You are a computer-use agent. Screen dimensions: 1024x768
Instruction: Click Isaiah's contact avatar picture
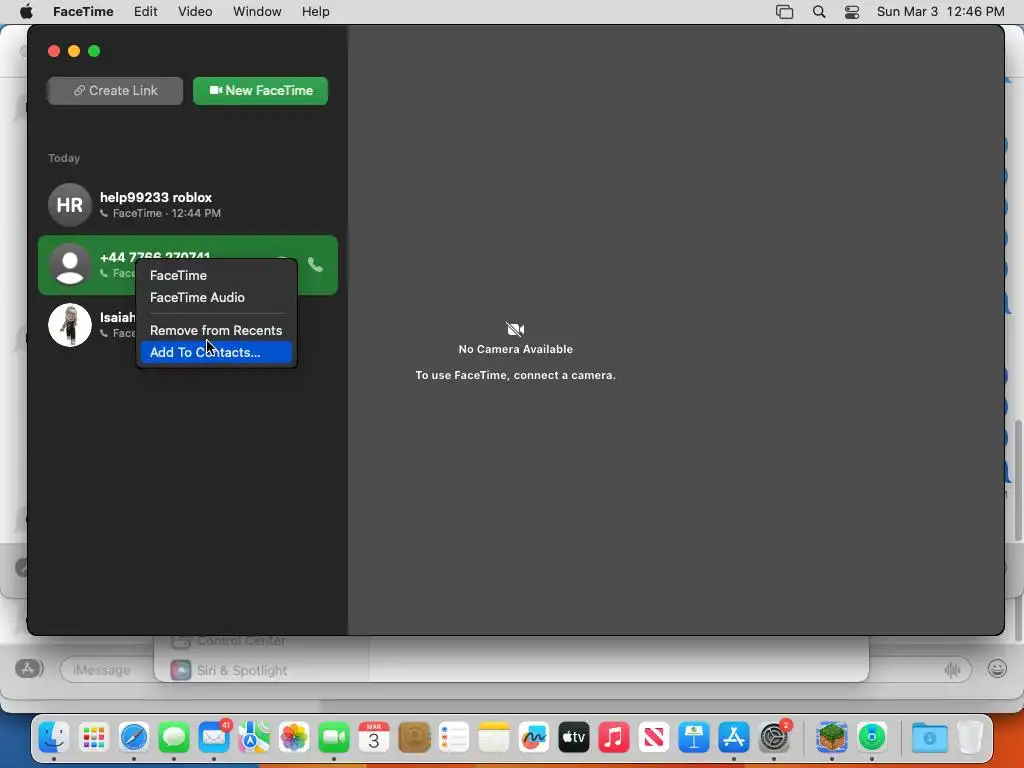click(70, 325)
